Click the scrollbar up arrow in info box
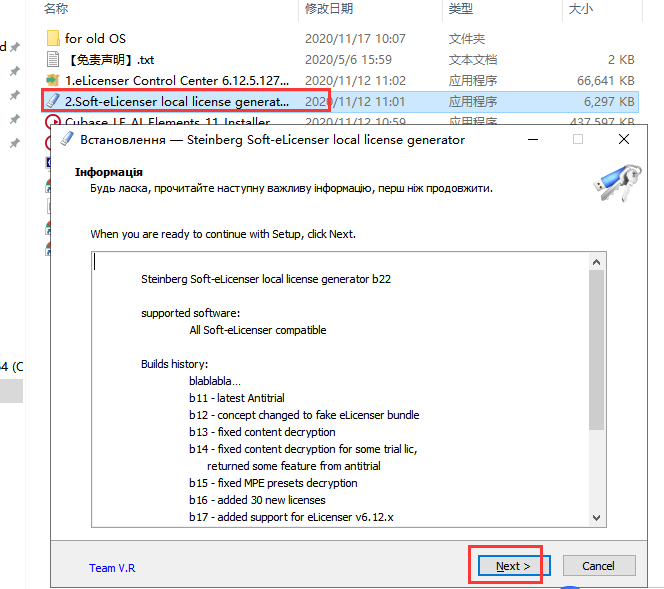The image size is (664, 589). 596,259
